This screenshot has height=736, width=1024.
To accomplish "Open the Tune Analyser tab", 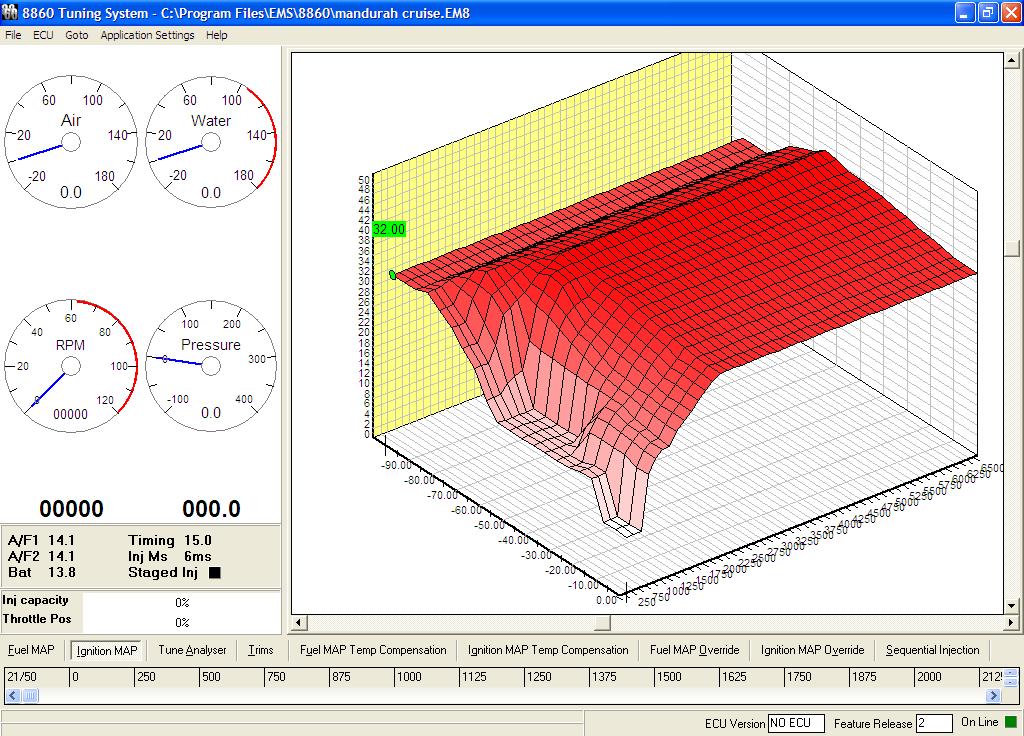I will point(192,650).
